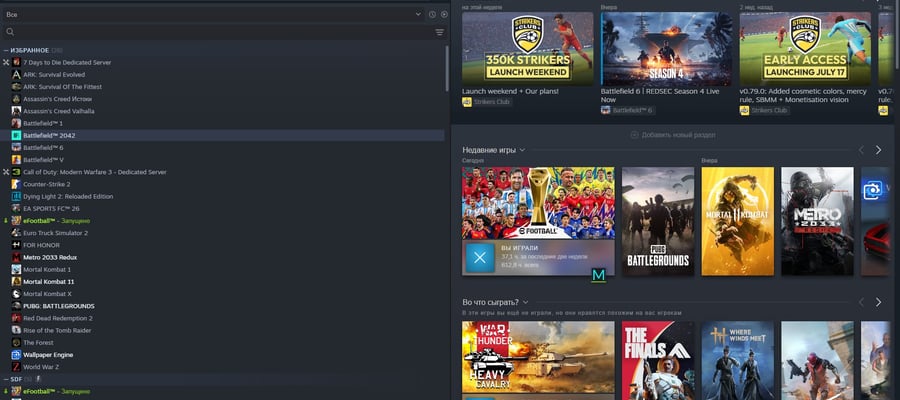900x400 pixels.
Task: Click the FOR HONOR game icon
Action: tap(16, 245)
